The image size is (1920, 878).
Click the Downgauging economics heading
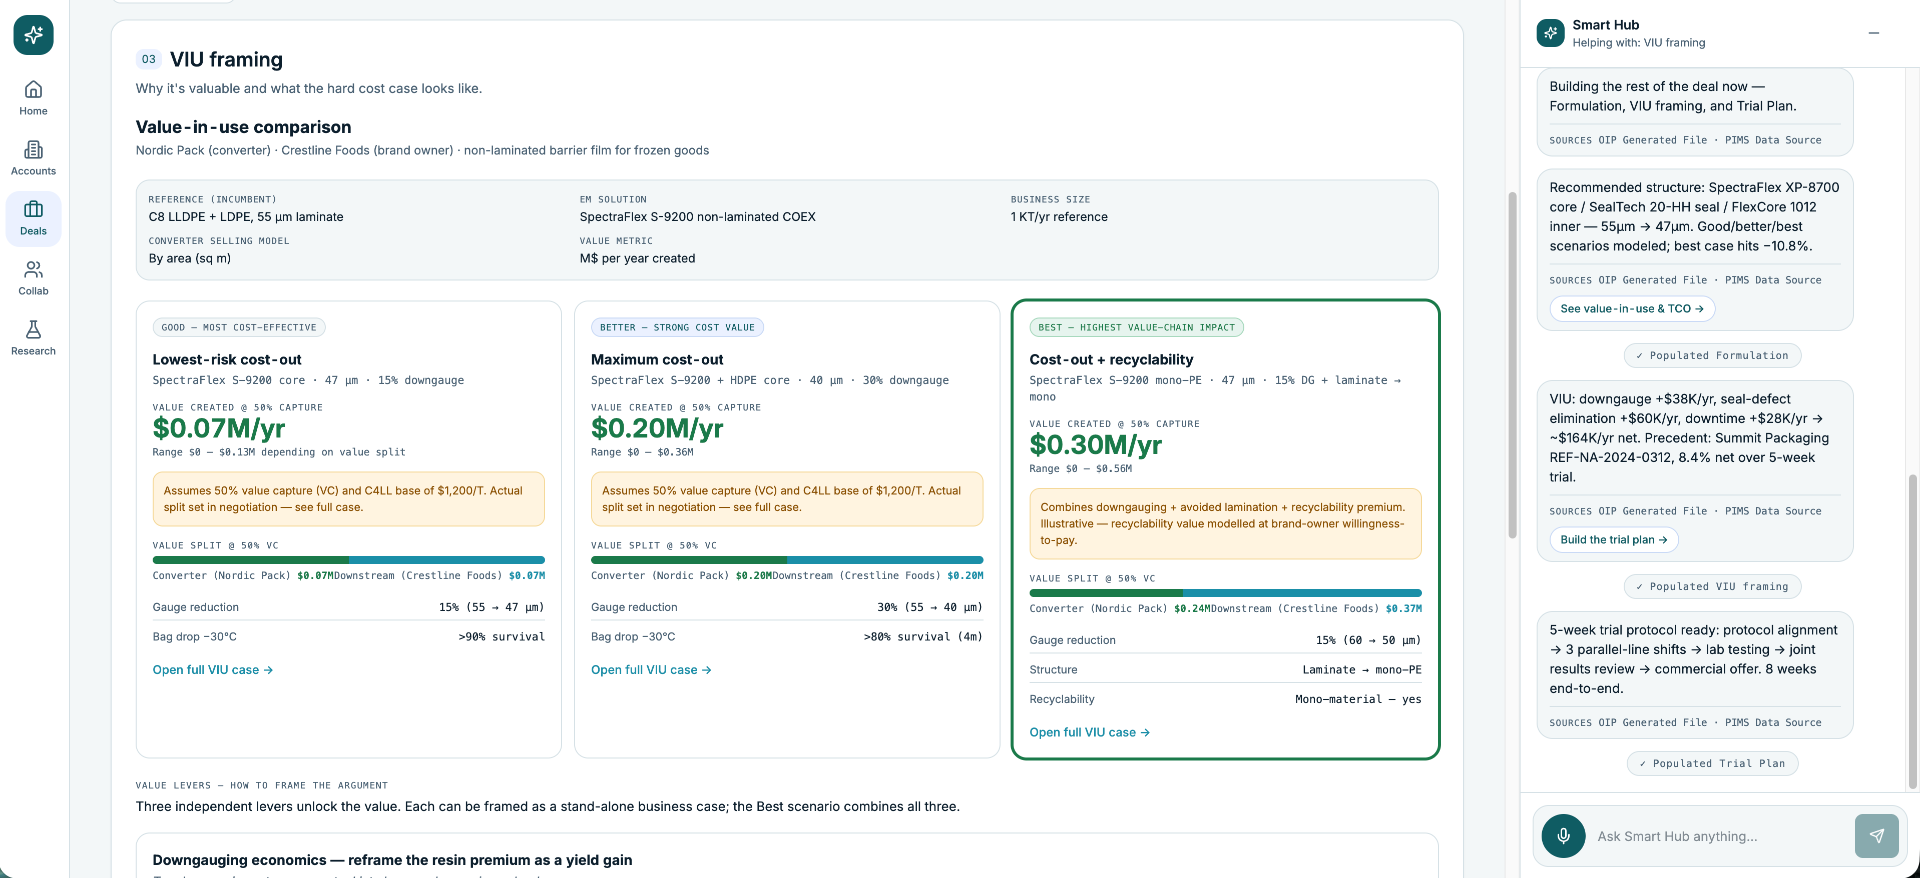[x=392, y=861]
